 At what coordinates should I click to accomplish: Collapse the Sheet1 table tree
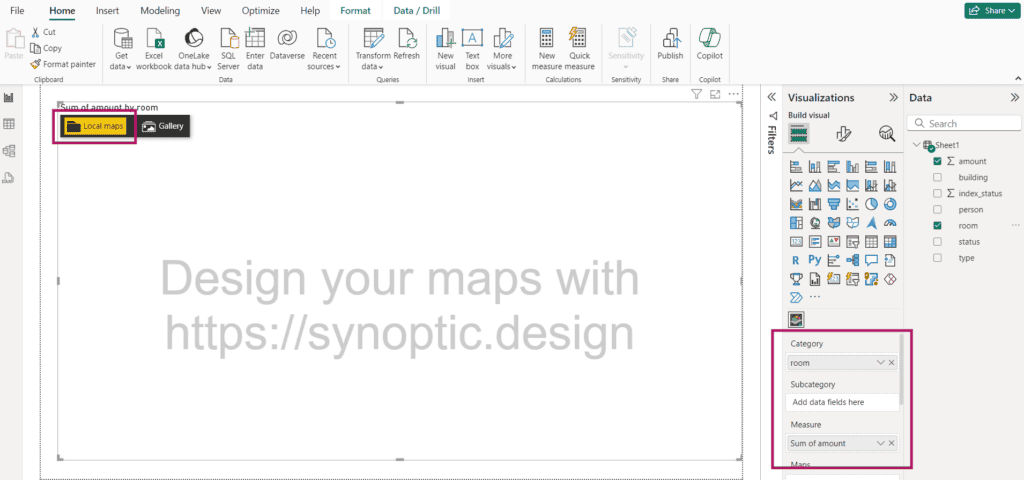(916, 145)
